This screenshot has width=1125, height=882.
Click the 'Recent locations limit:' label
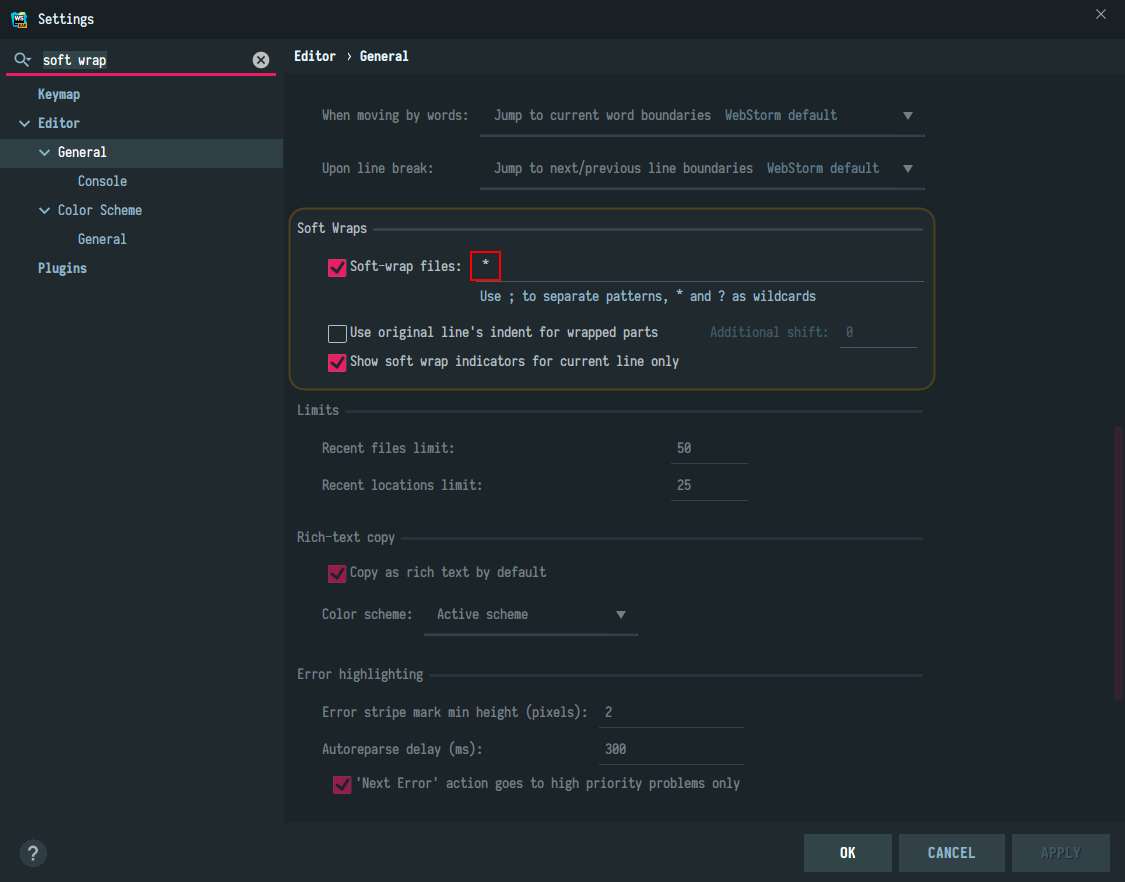402,486
